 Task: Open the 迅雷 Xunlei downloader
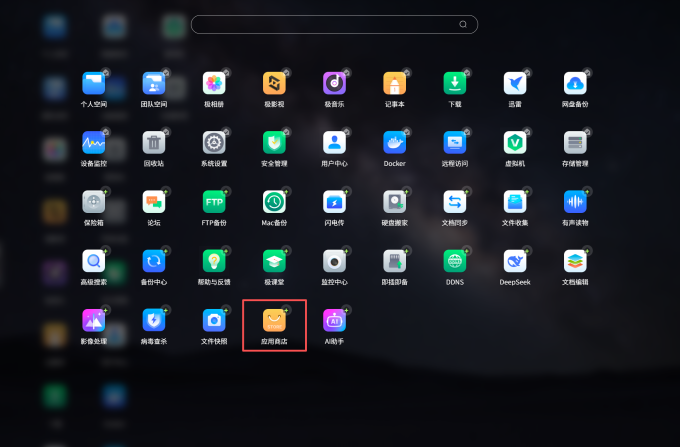pos(515,83)
